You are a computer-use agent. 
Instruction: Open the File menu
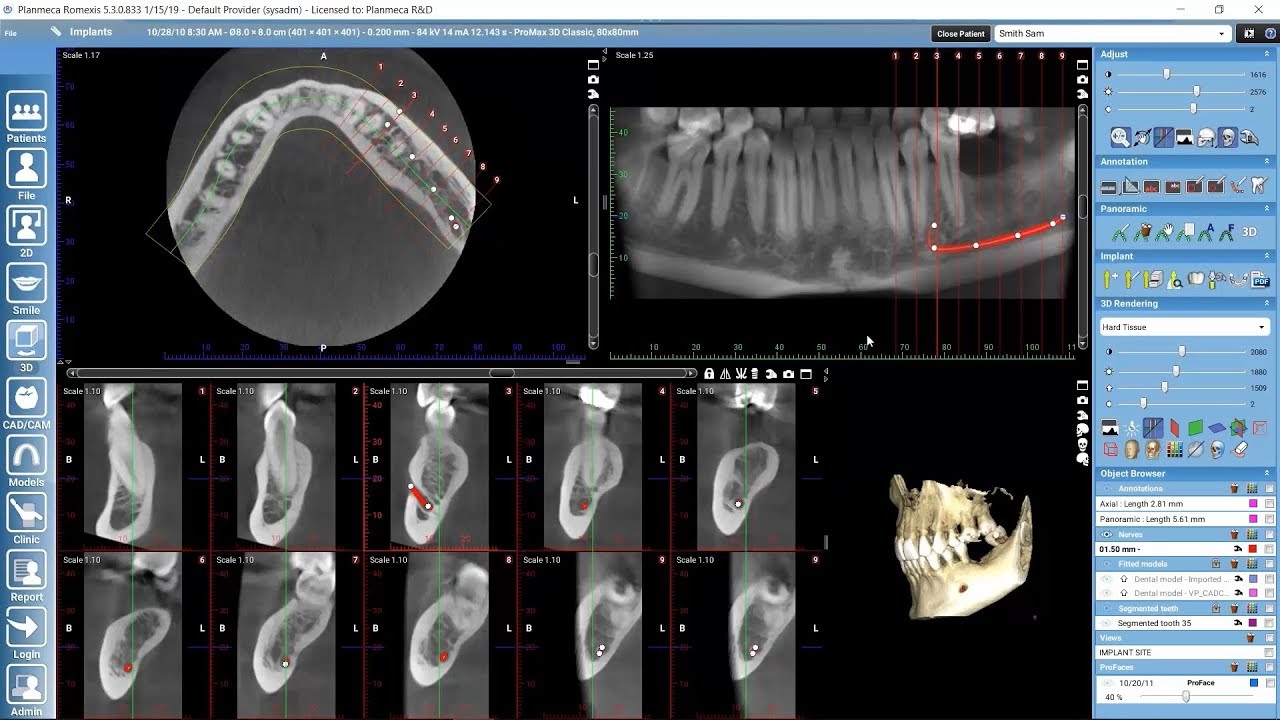point(10,33)
